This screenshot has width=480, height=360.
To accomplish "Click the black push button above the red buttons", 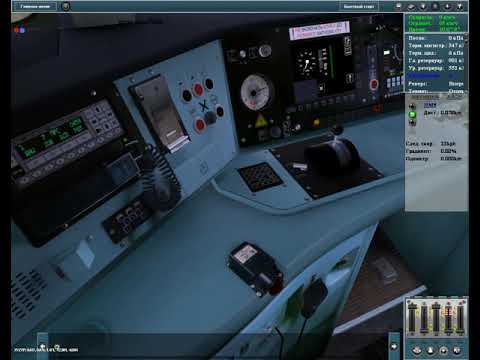I will (x=209, y=84).
